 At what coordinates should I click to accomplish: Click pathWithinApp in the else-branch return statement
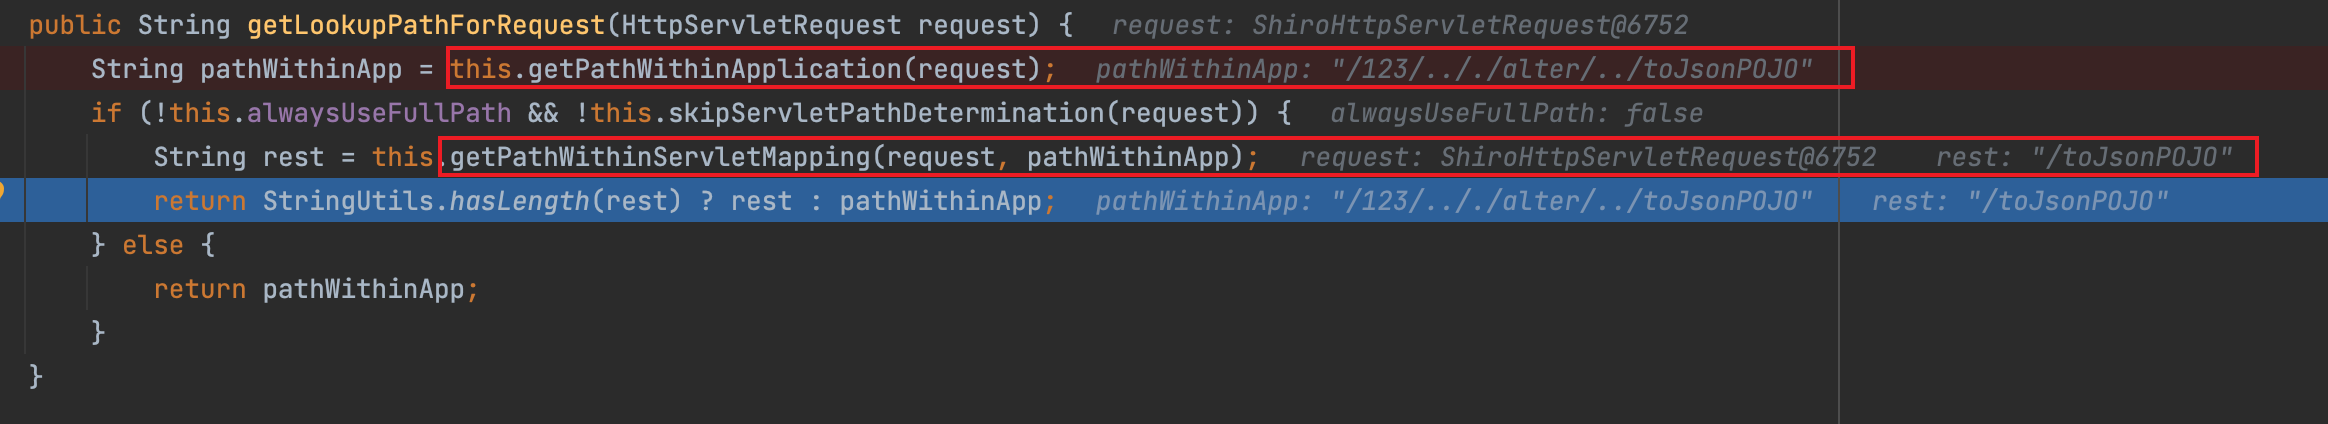363,289
